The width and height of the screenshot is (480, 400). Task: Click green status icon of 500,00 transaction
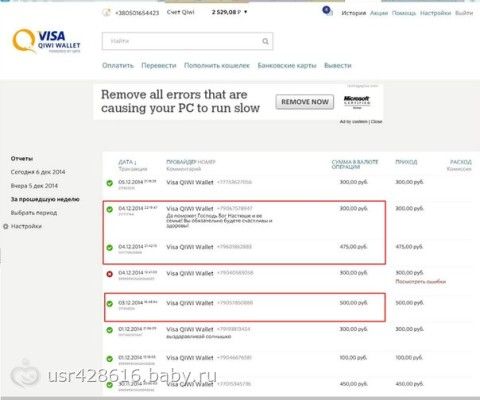(109, 304)
